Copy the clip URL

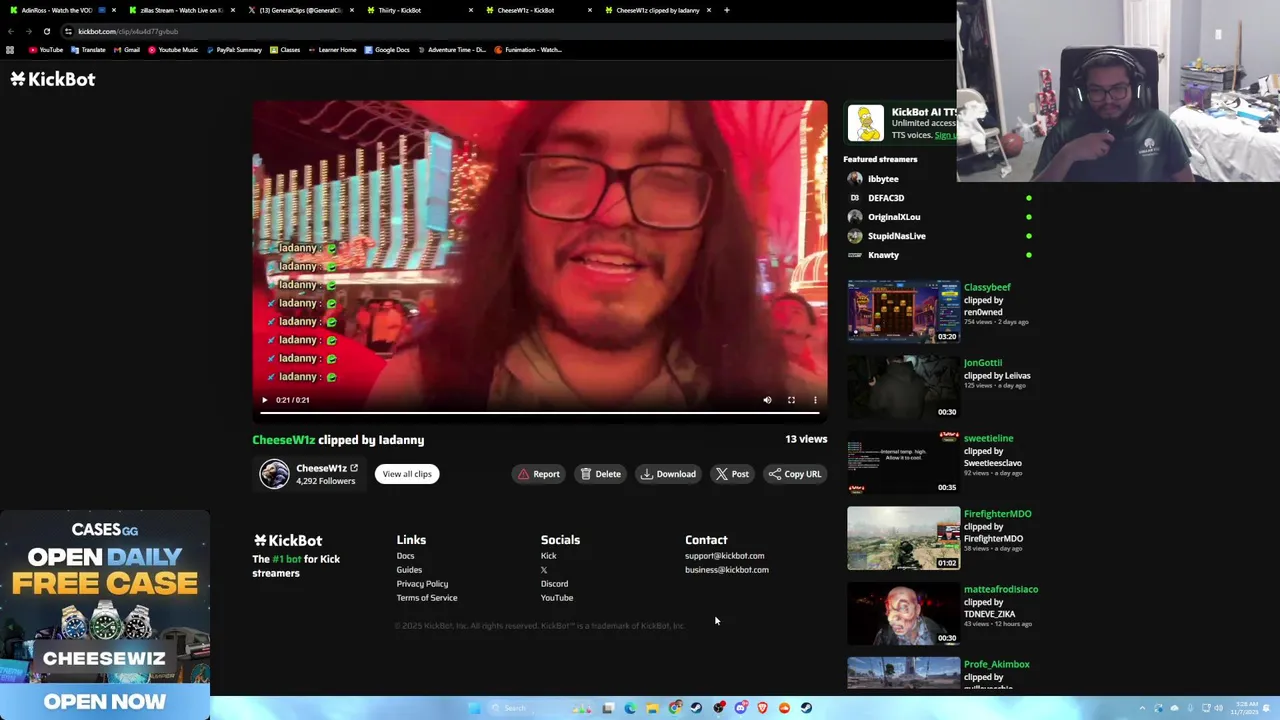pyautogui.click(x=795, y=474)
